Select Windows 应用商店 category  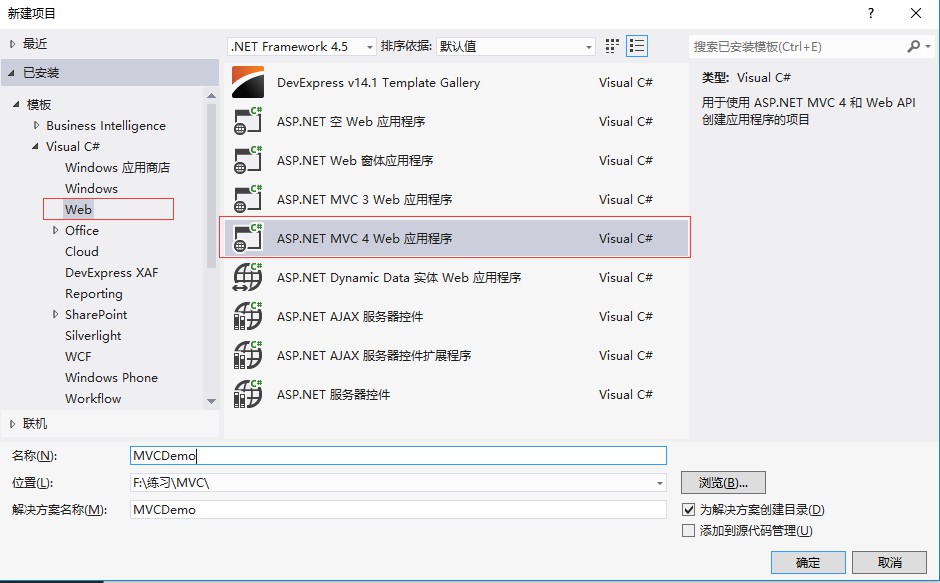(x=118, y=167)
